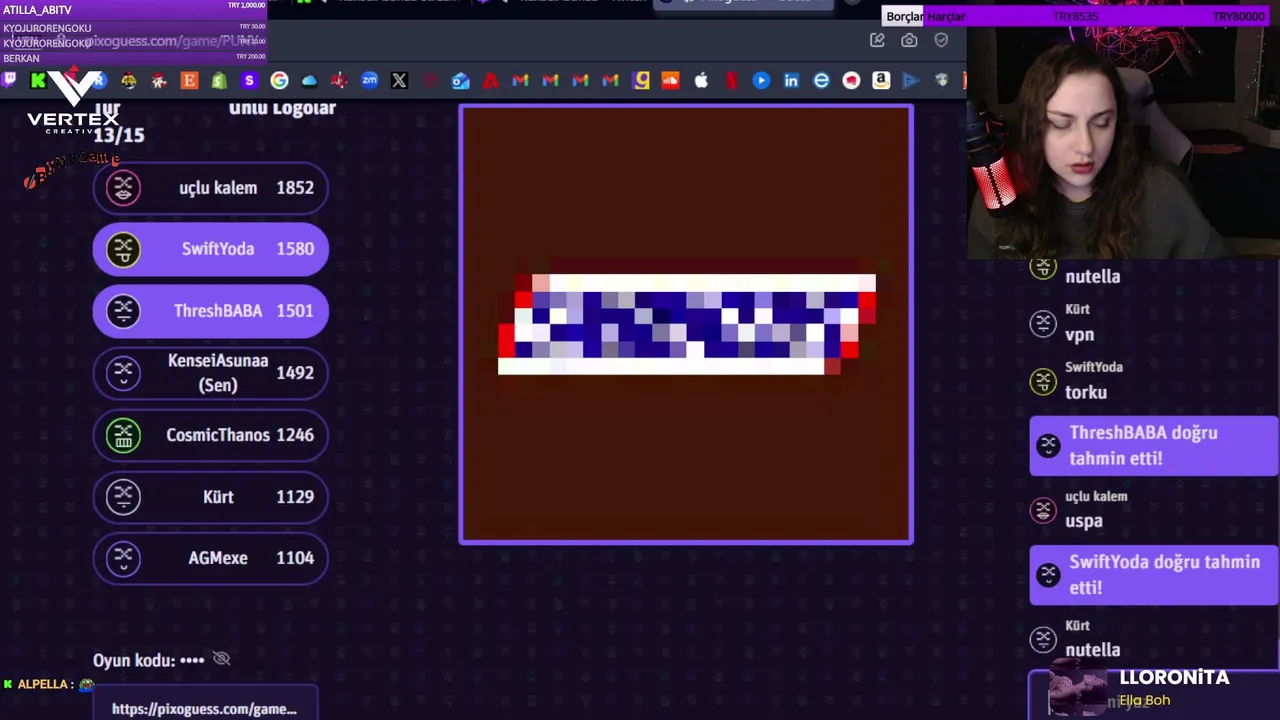This screenshot has width=1280, height=720.
Task: Click the 'torku' chat message
Action: (1086, 392)
